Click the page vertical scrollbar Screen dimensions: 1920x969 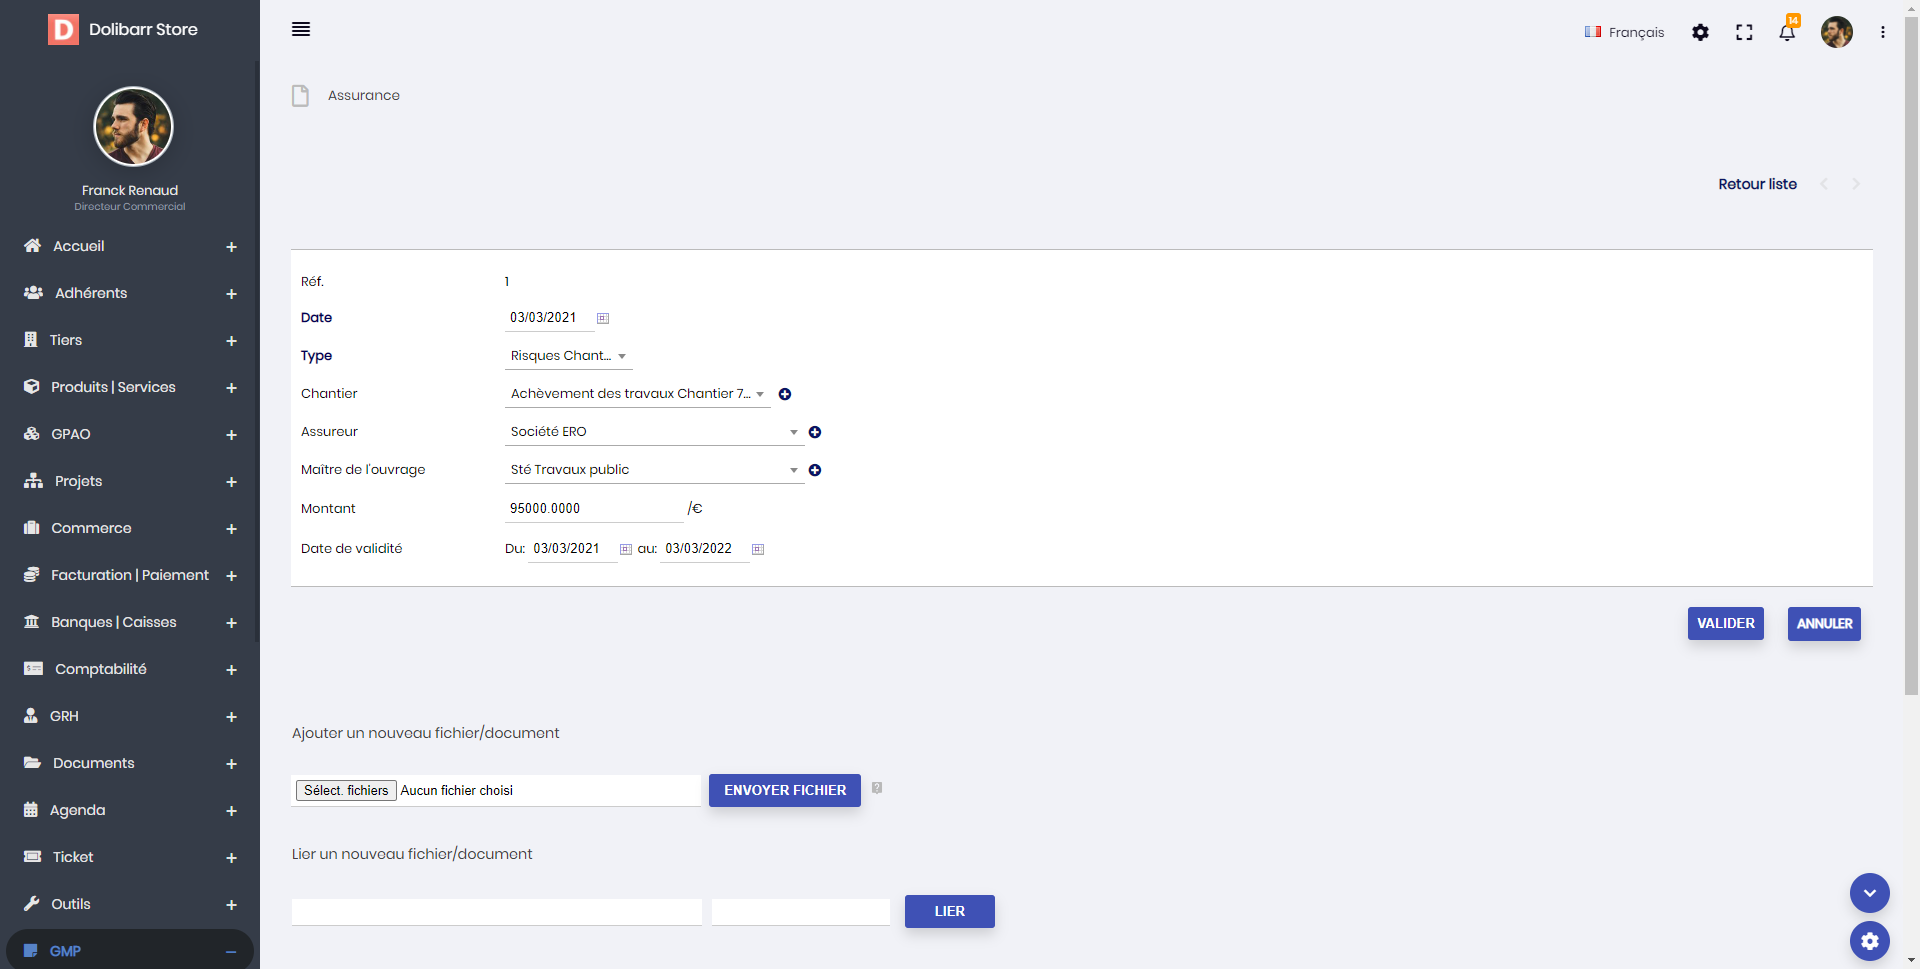1912,355
